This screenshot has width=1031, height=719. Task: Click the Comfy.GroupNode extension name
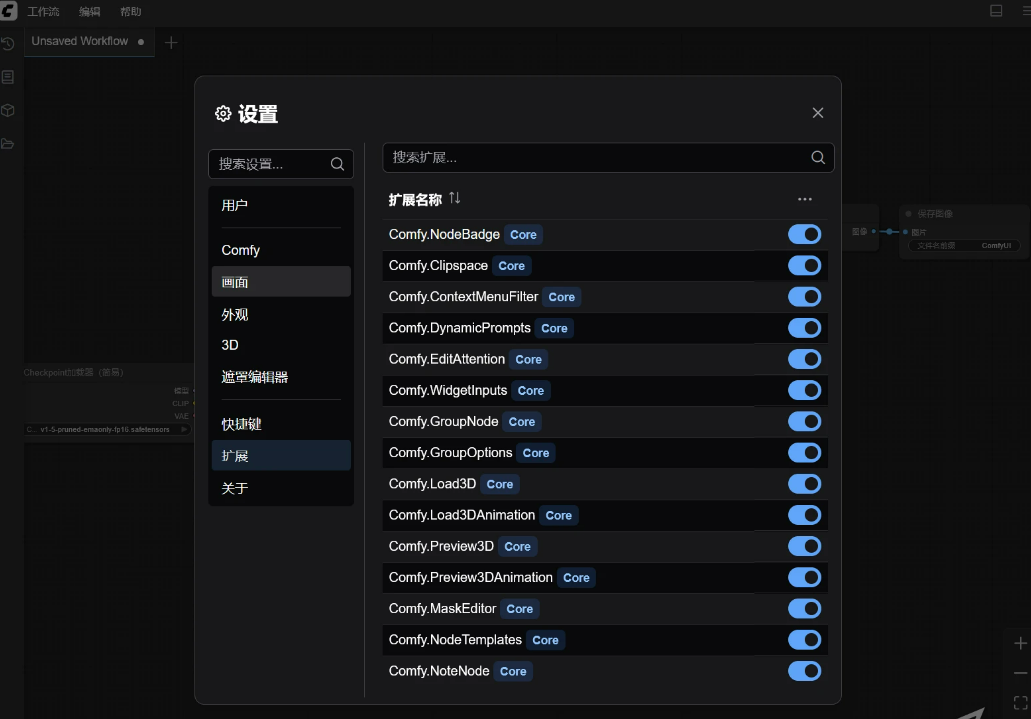[x=443, y=422]
